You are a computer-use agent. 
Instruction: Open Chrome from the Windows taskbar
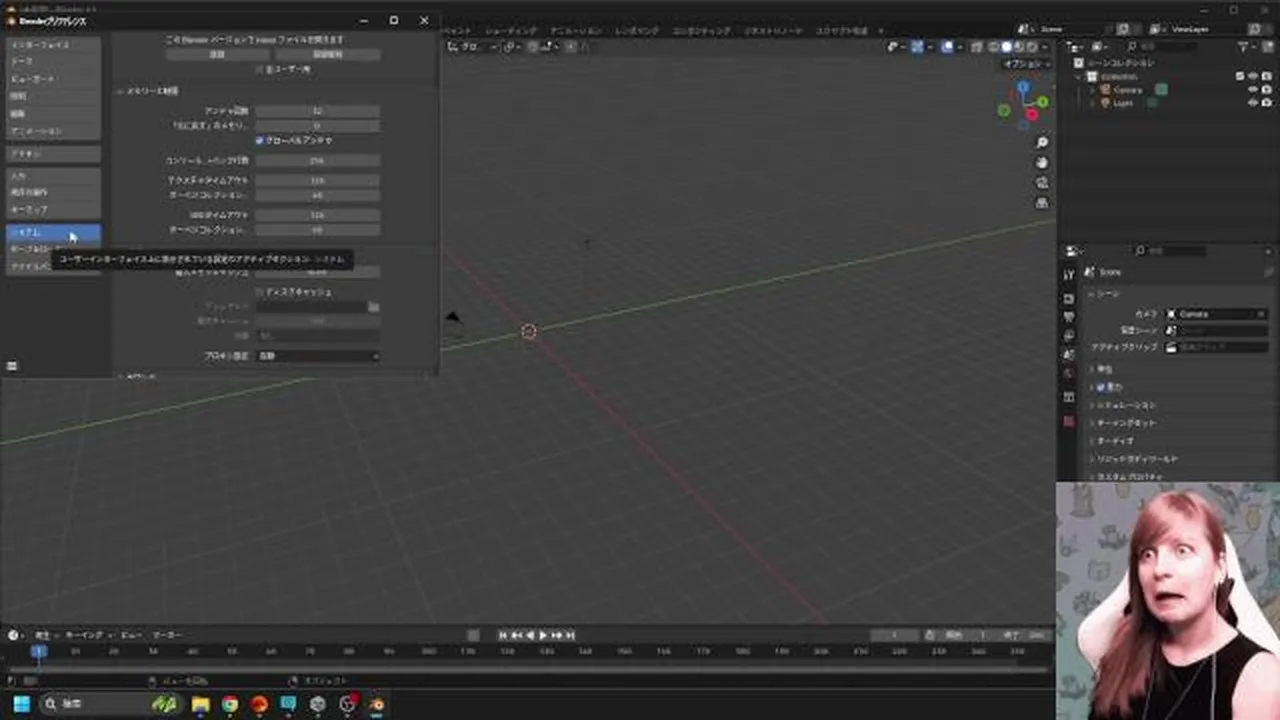click(230, 704)
